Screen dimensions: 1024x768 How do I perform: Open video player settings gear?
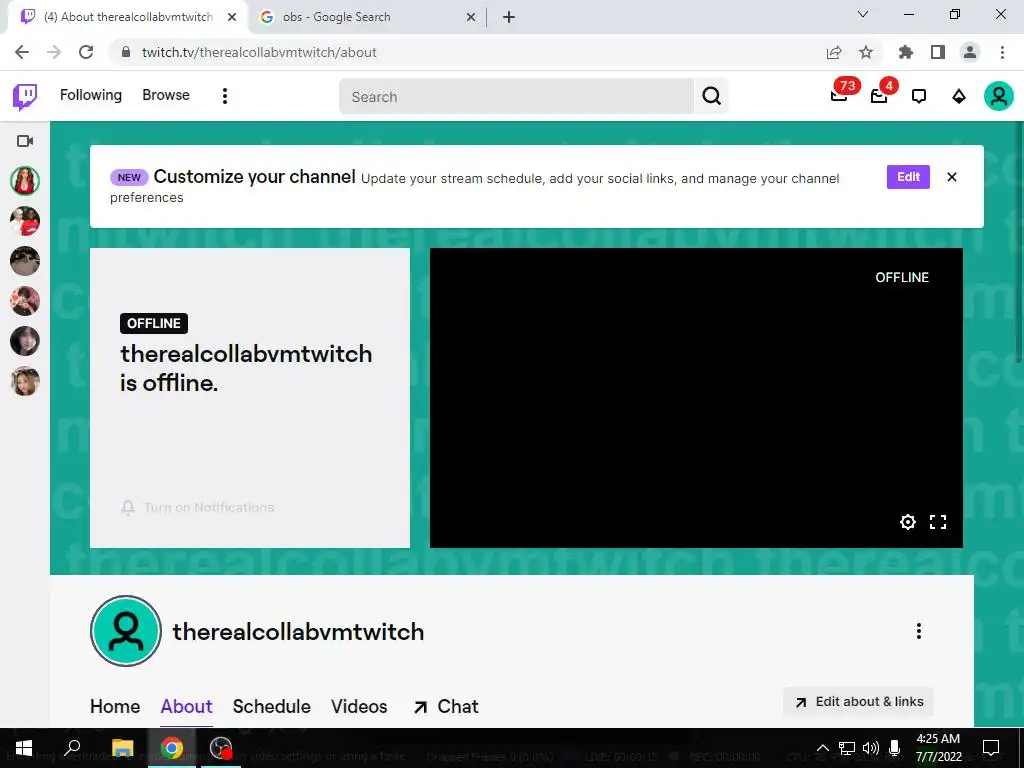click(x=908, y=522)
